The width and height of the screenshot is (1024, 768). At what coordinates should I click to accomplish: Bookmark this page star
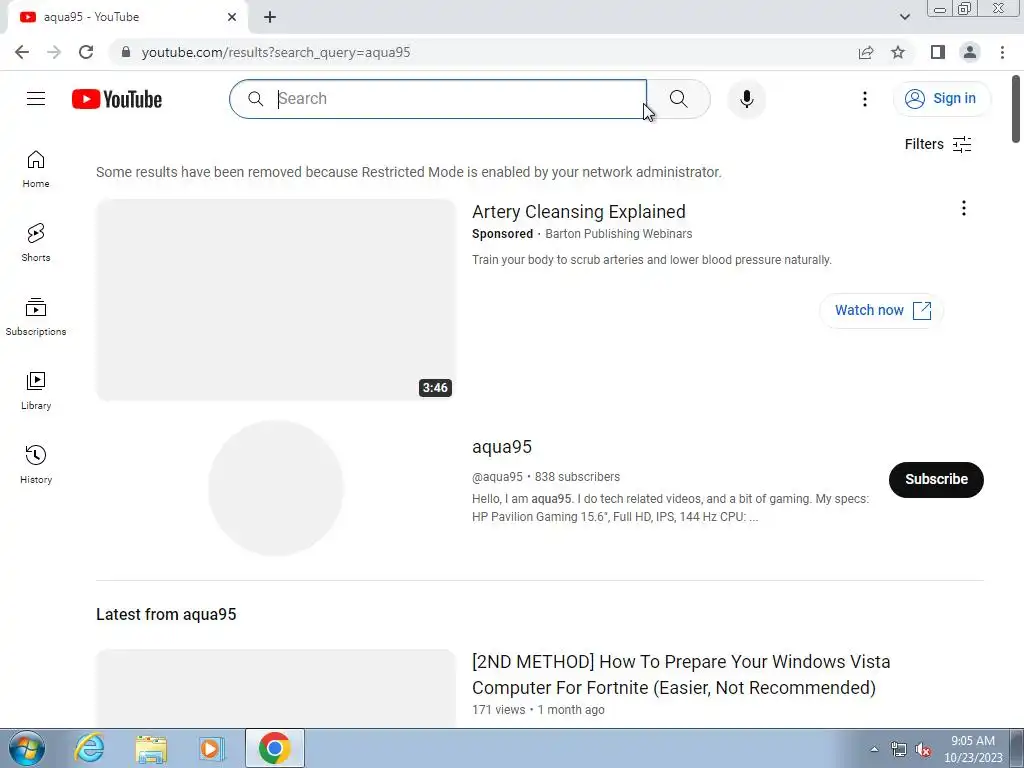tap(898, 52)
